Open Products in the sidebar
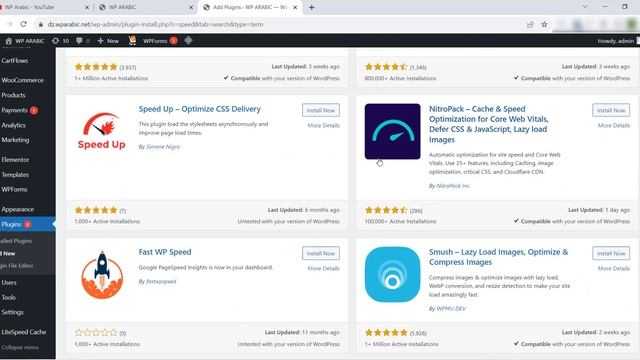Image resolution: width=640 pixels, height=360 pixels. click(13, 95)
